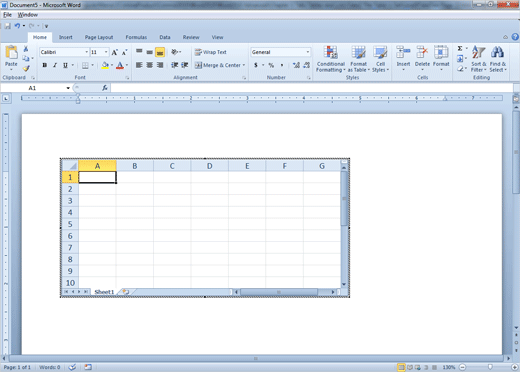520x372 pixels.
Task: Toggle Italic formatting
Action: click(x=55, y=65)
